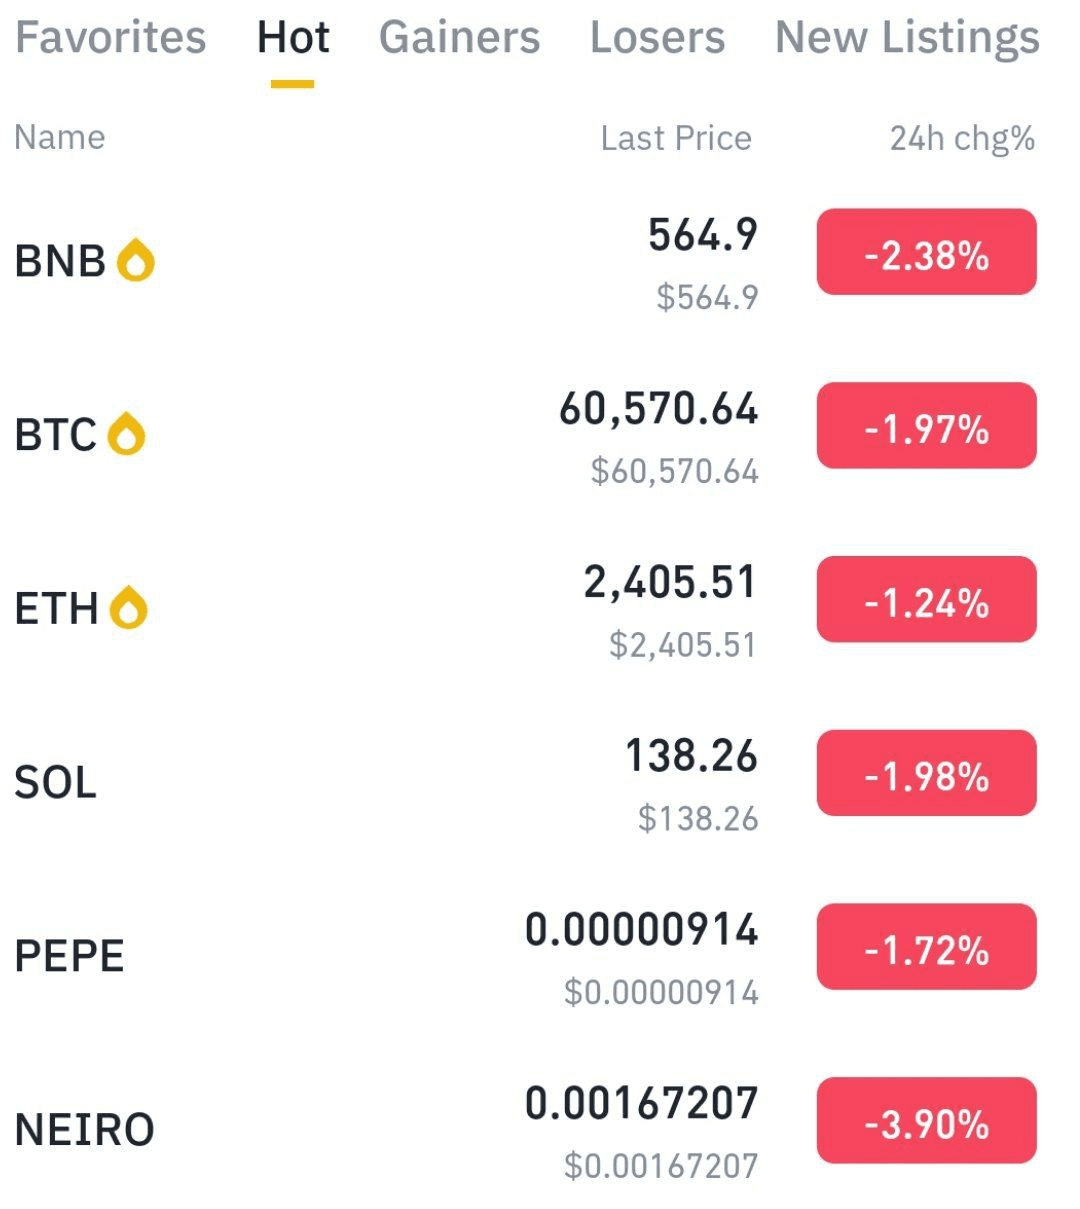Sort by the Last Price column header
1080x1209 pixels.
click(x=676, y=138)
